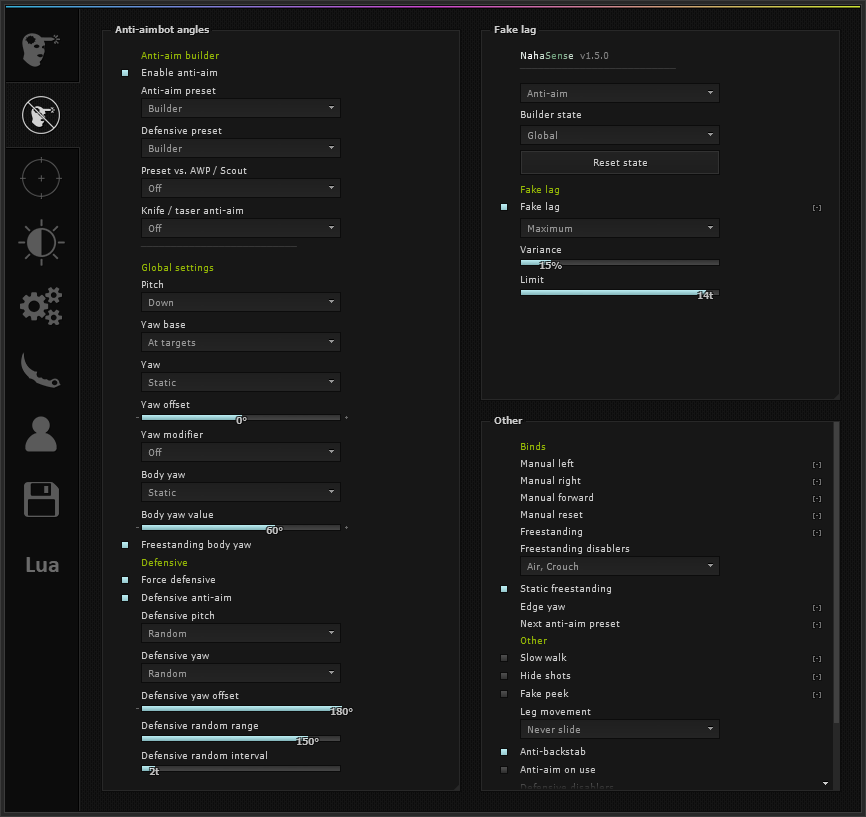Toggle Defensive anti-aim checkbox

click(125, 598)
